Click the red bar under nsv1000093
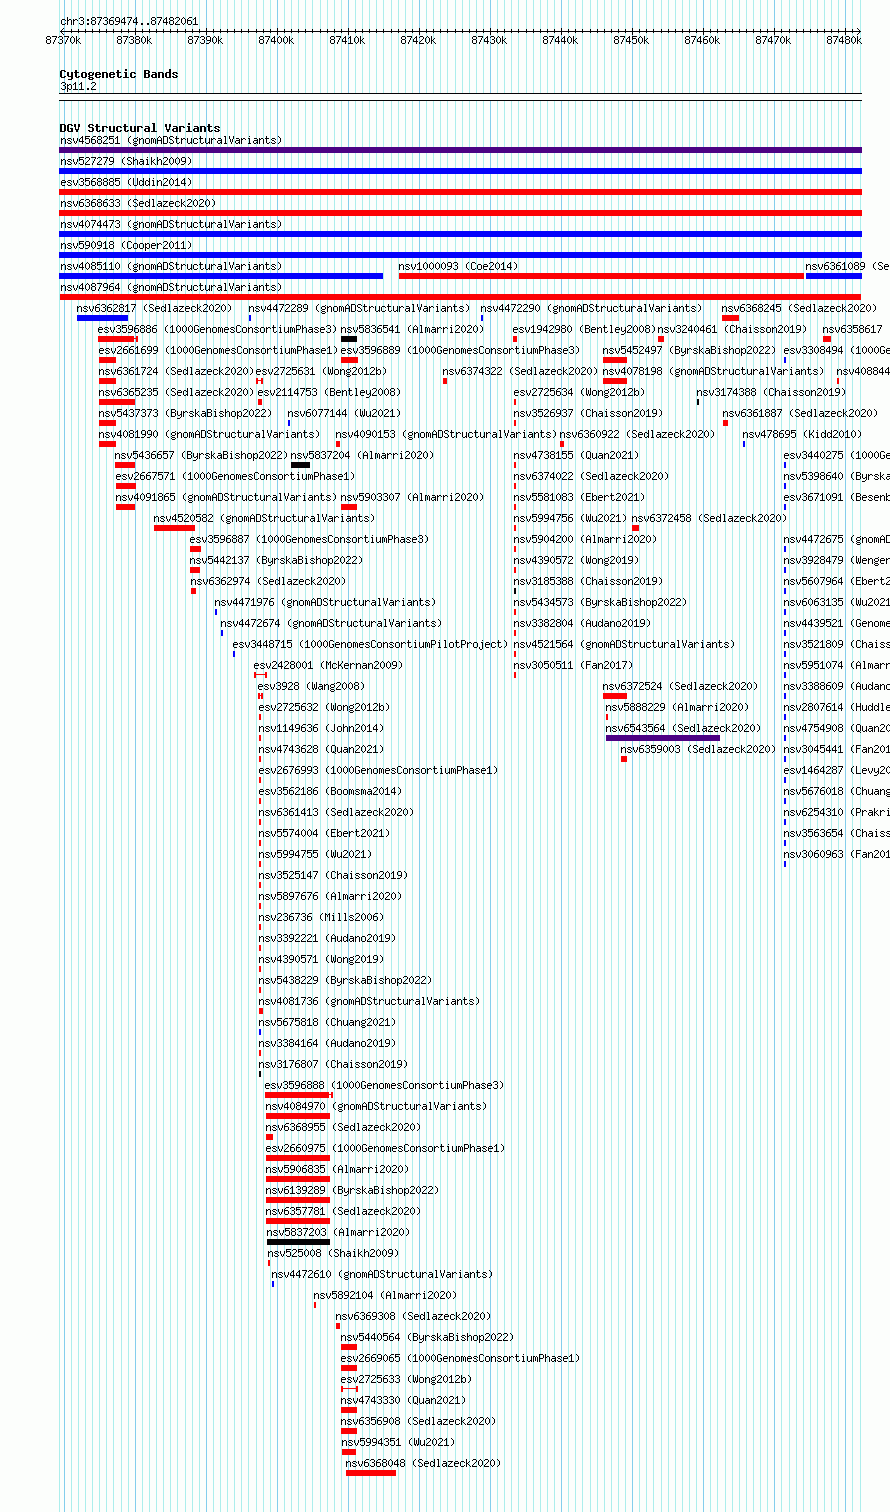Screen dimensions: 890x1512 pos(601,276)
